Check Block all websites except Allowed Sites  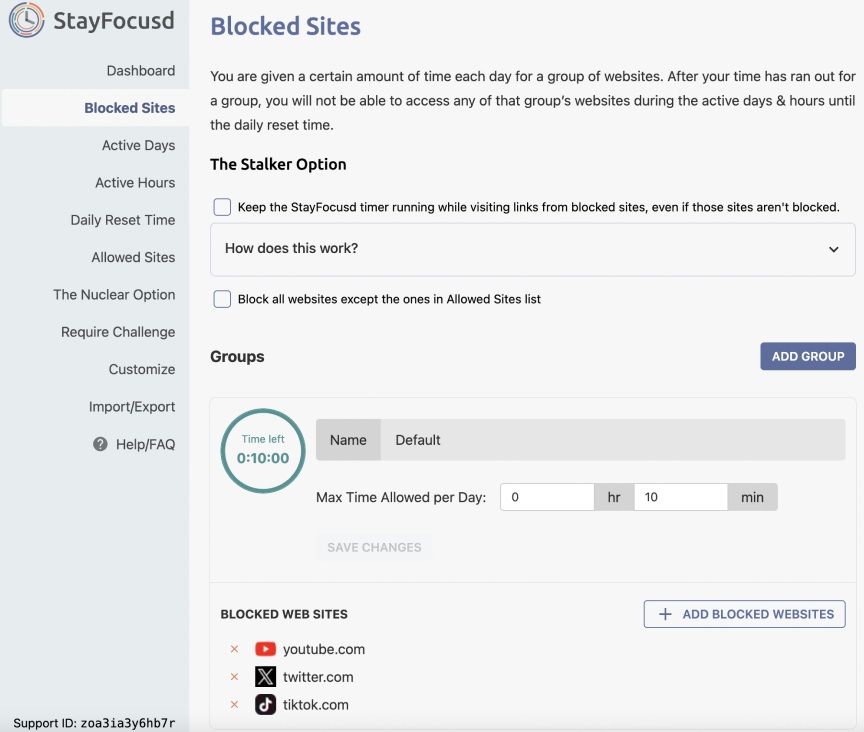pyautogui.click(x=222, y=299)
